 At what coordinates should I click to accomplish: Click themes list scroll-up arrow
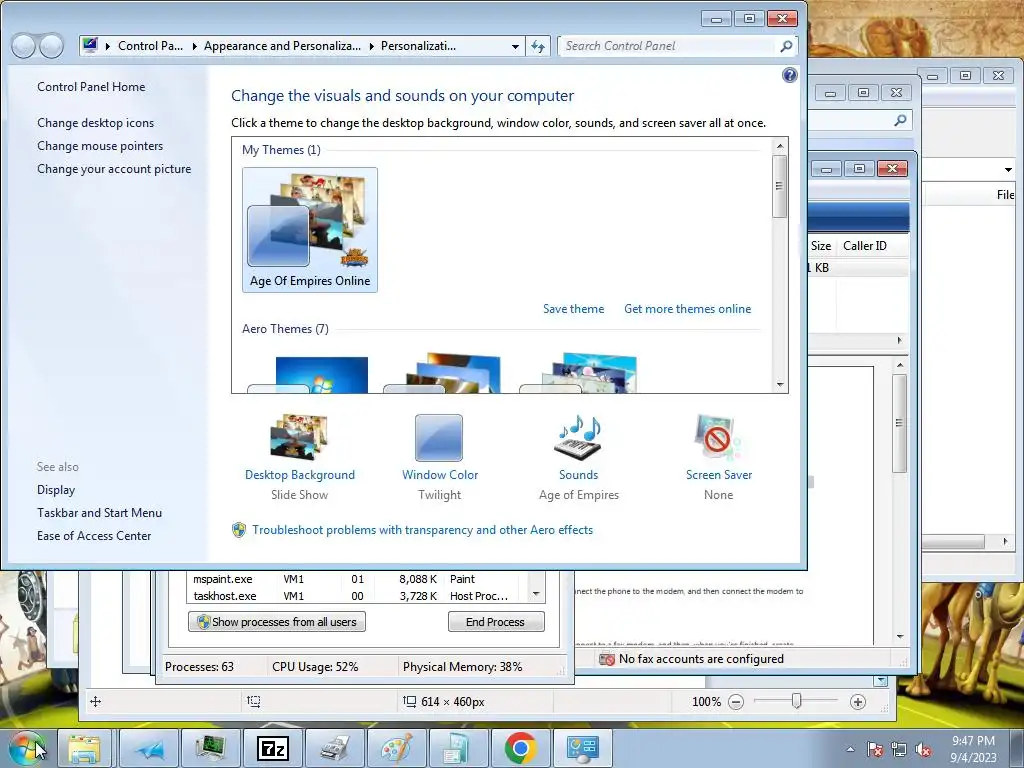pyautogui.click(x=780, y=146)
